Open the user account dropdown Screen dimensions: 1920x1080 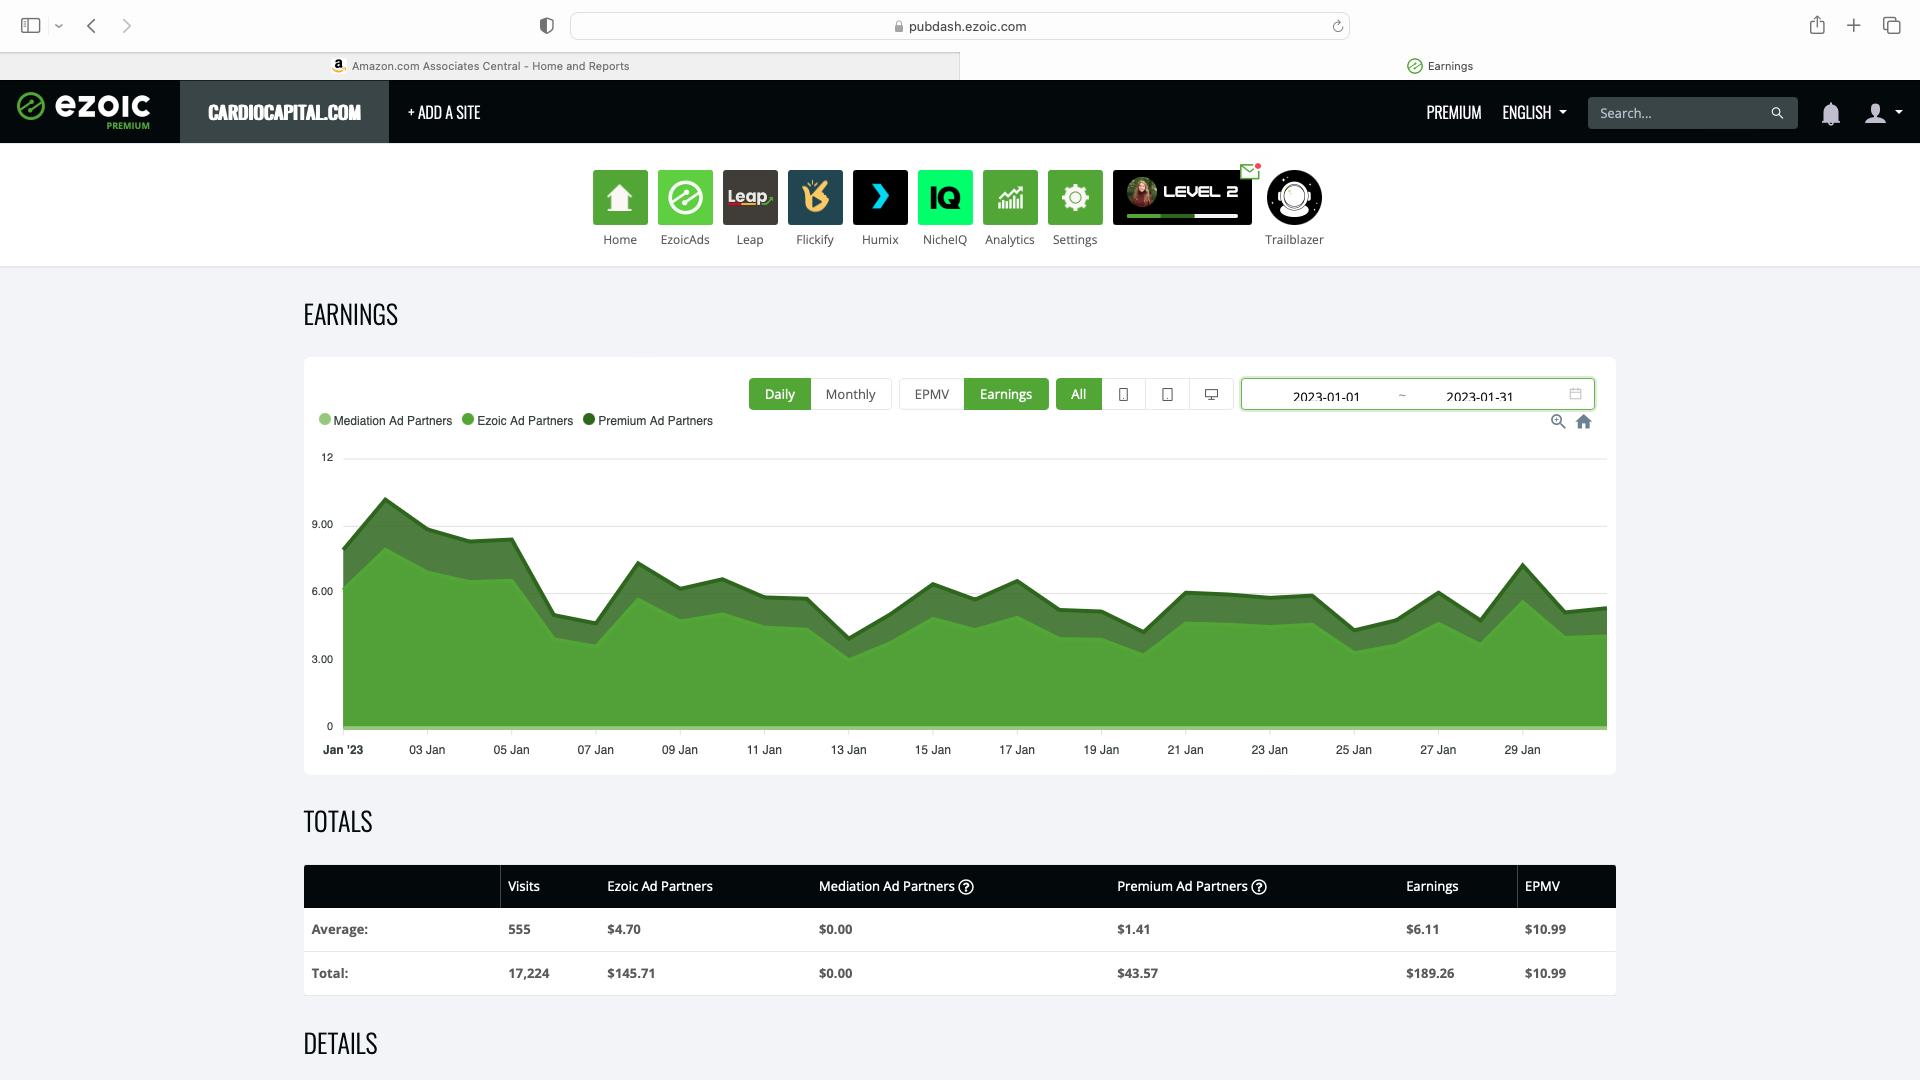click(1883, 113)
